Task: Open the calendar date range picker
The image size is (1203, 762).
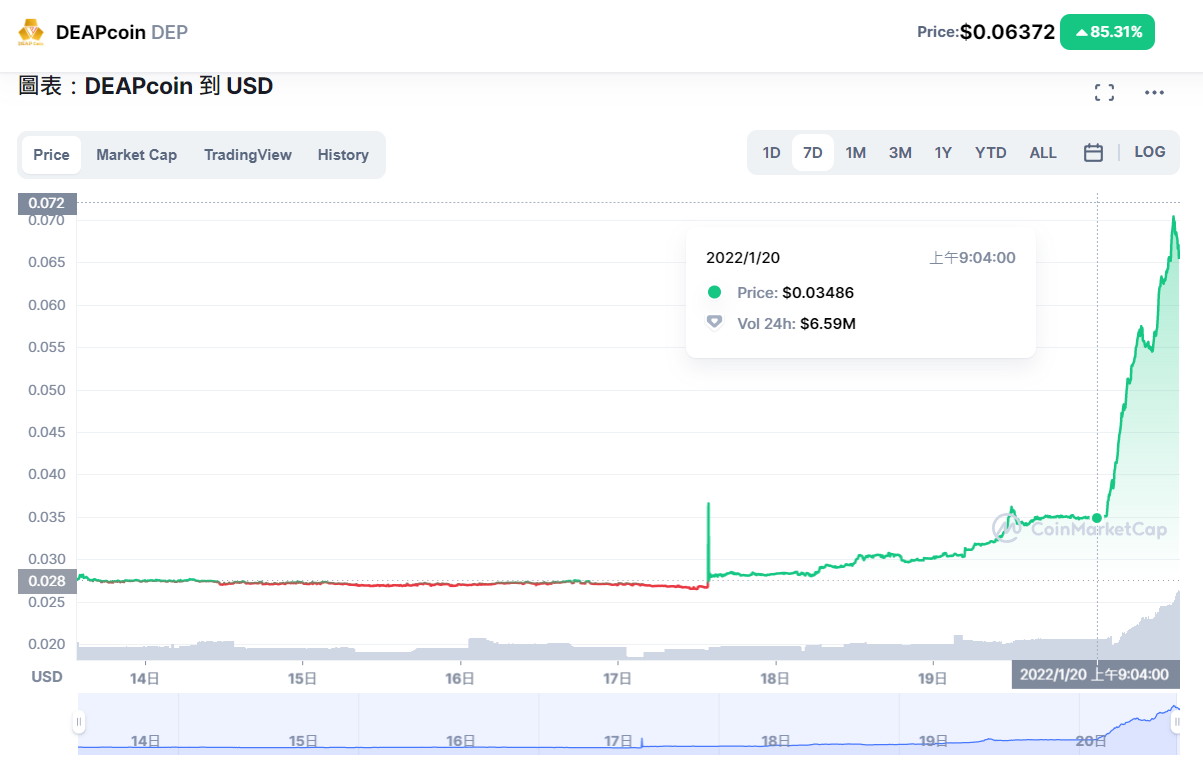Action: tap(1093, 153)
